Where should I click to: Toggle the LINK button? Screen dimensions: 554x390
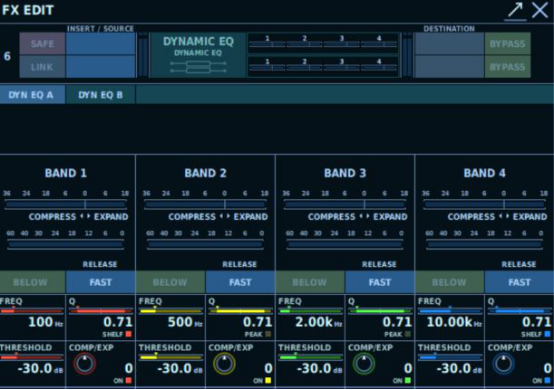[x=42, y=67]
